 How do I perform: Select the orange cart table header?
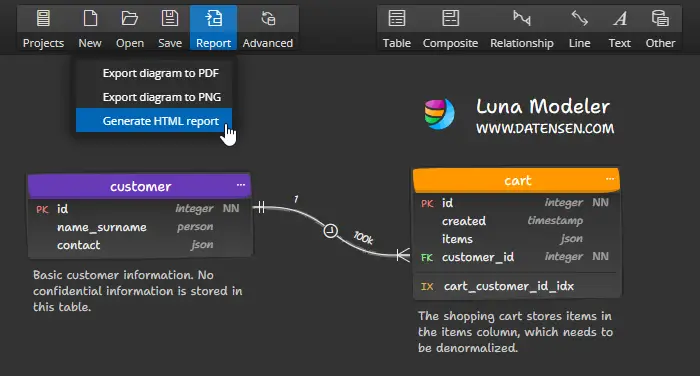[517, 180]
